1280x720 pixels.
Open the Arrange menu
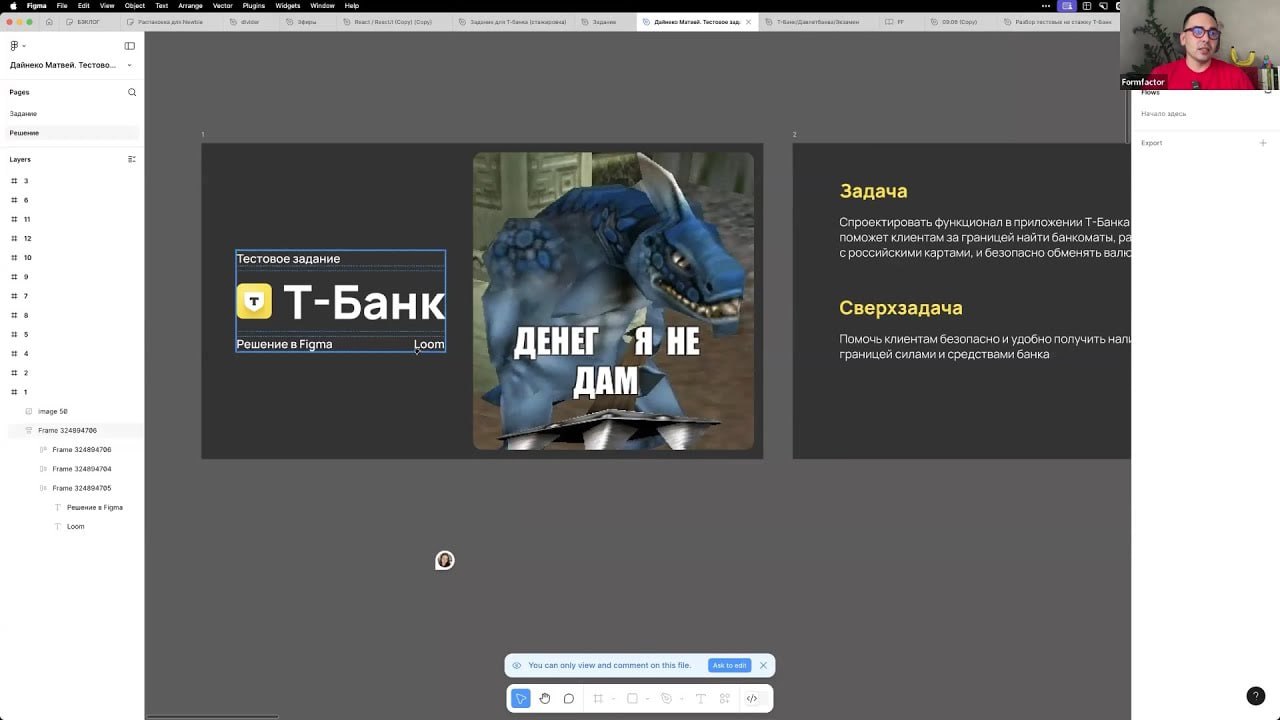click(x=190, y=6)
